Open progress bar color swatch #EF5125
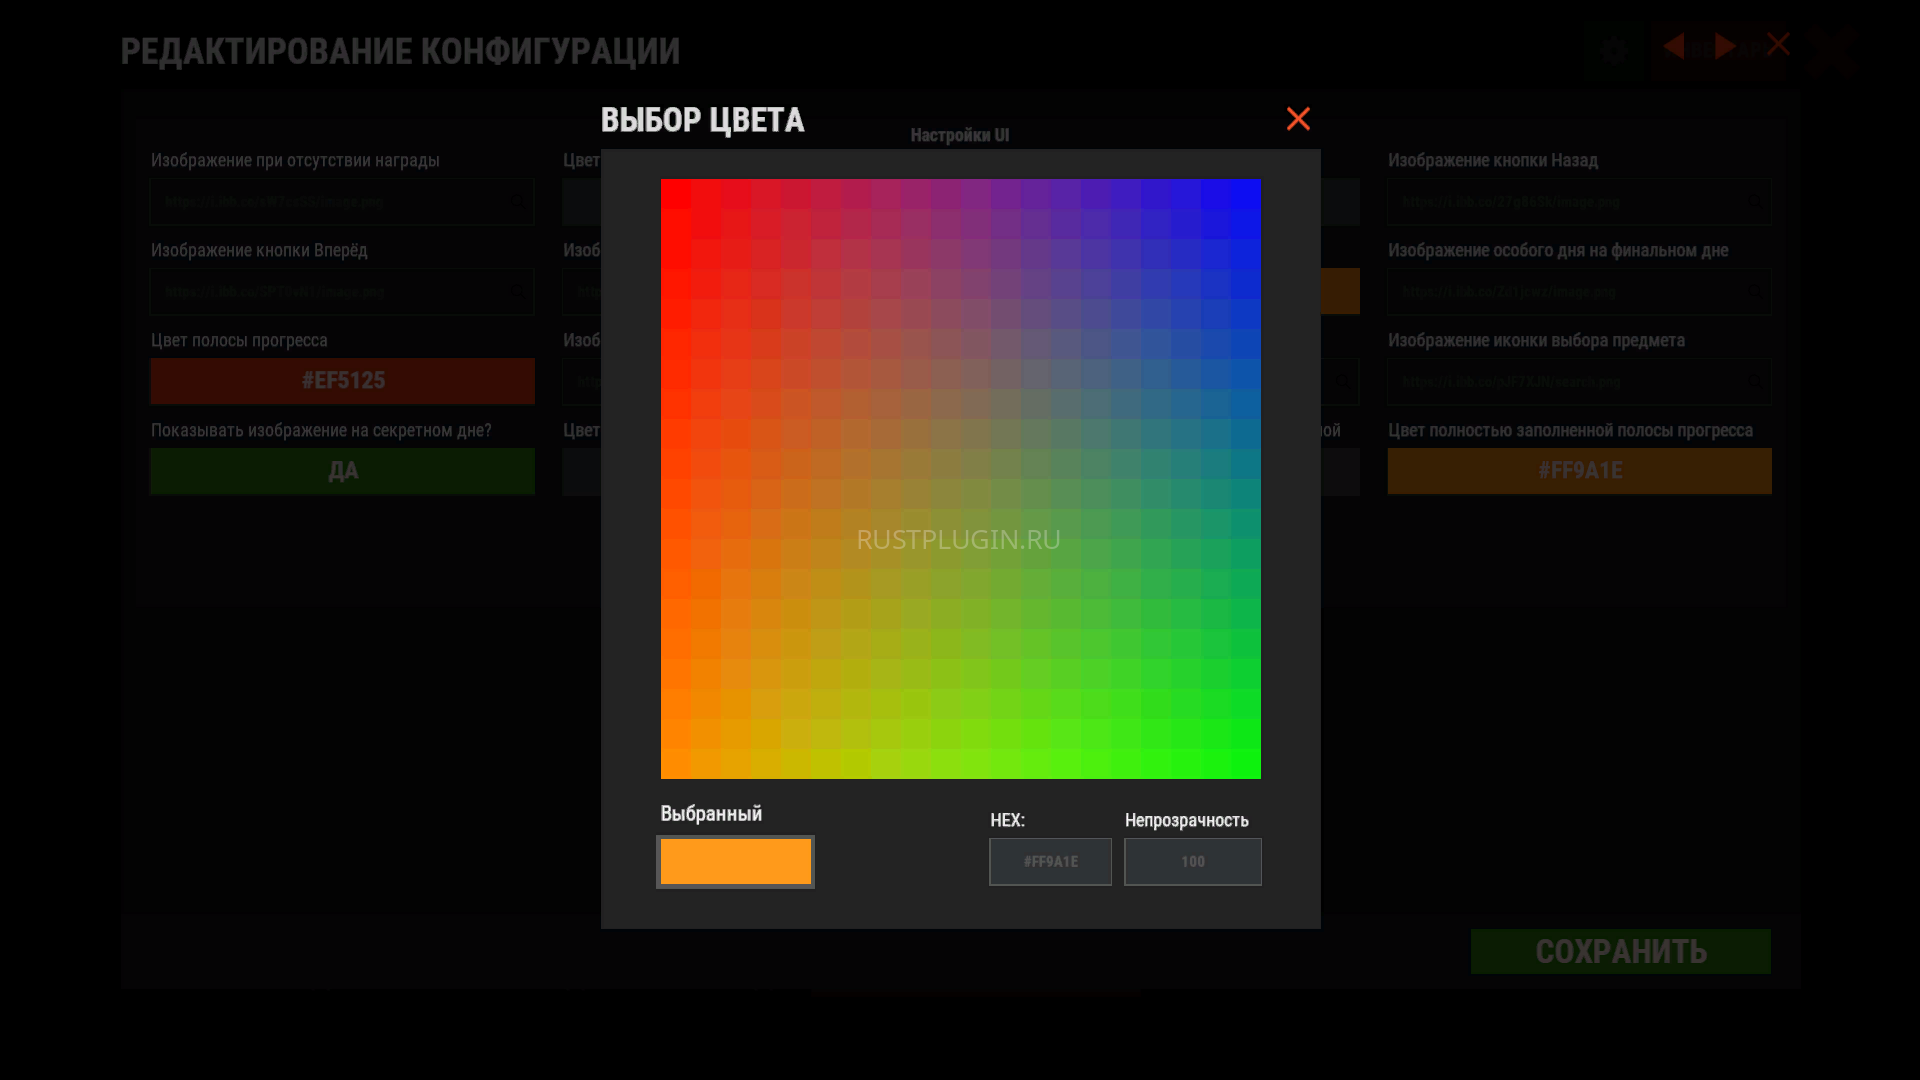 point(342,381)
